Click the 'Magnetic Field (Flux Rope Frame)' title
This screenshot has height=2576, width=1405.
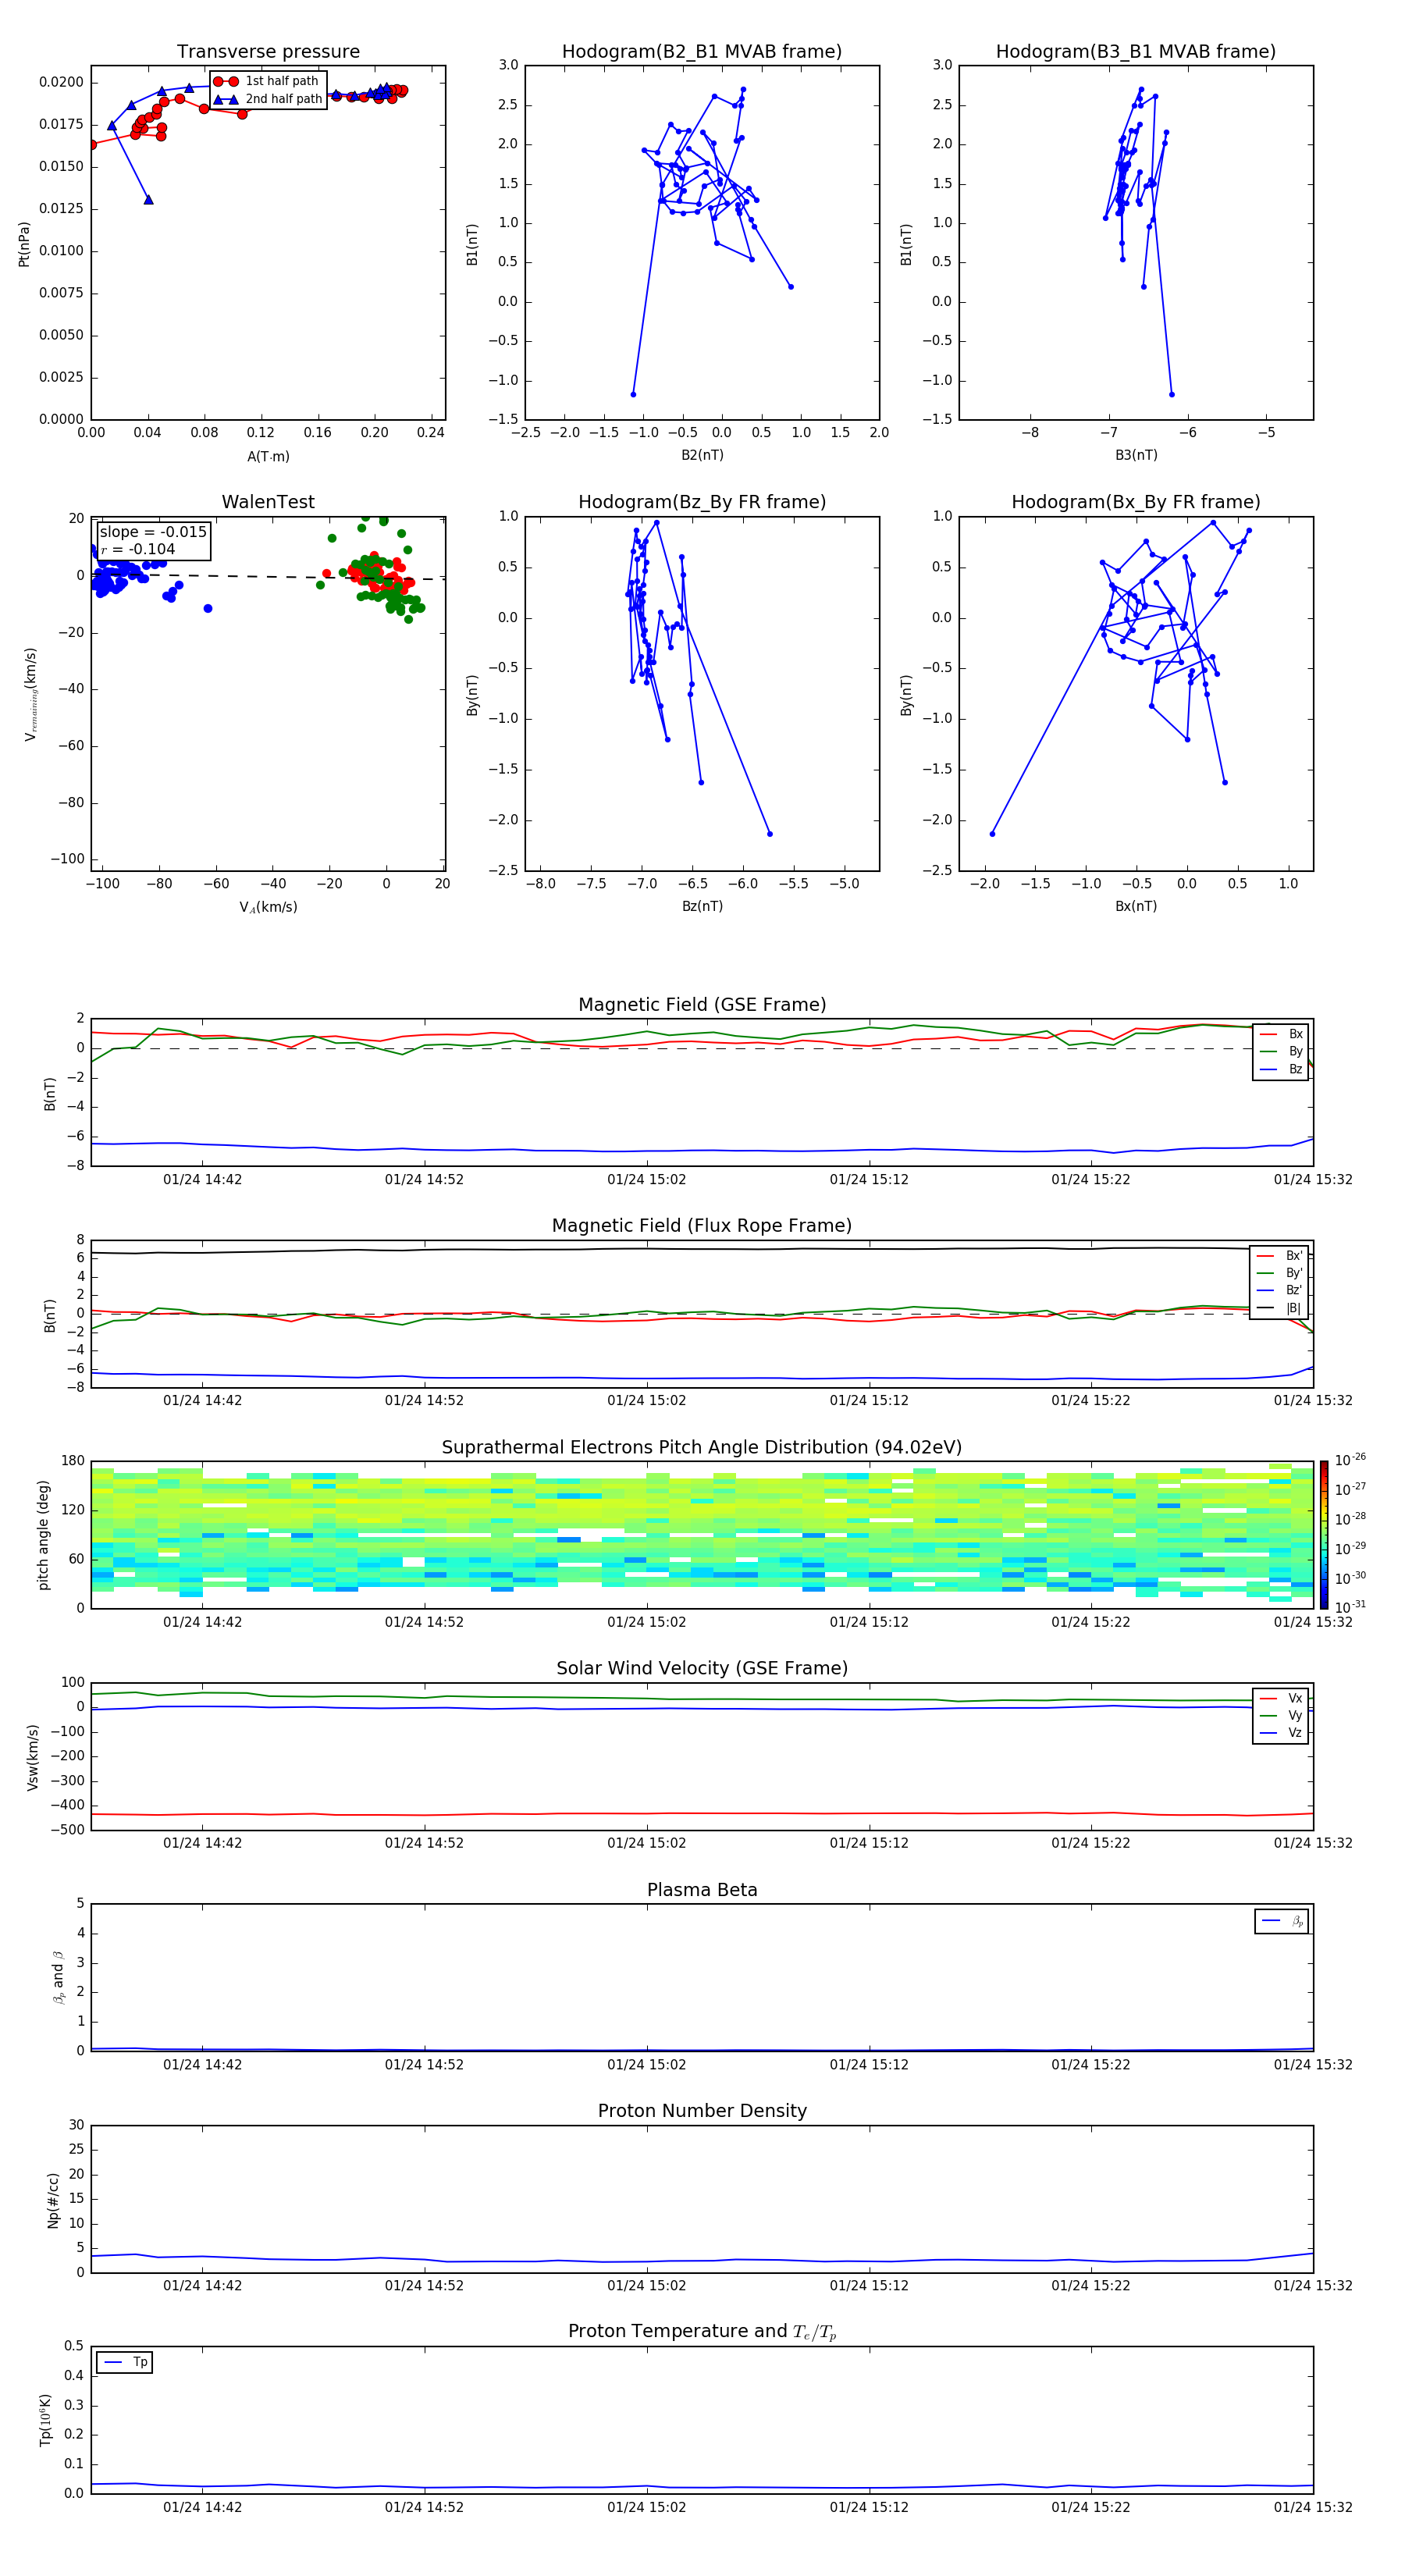click(702, 1226)
